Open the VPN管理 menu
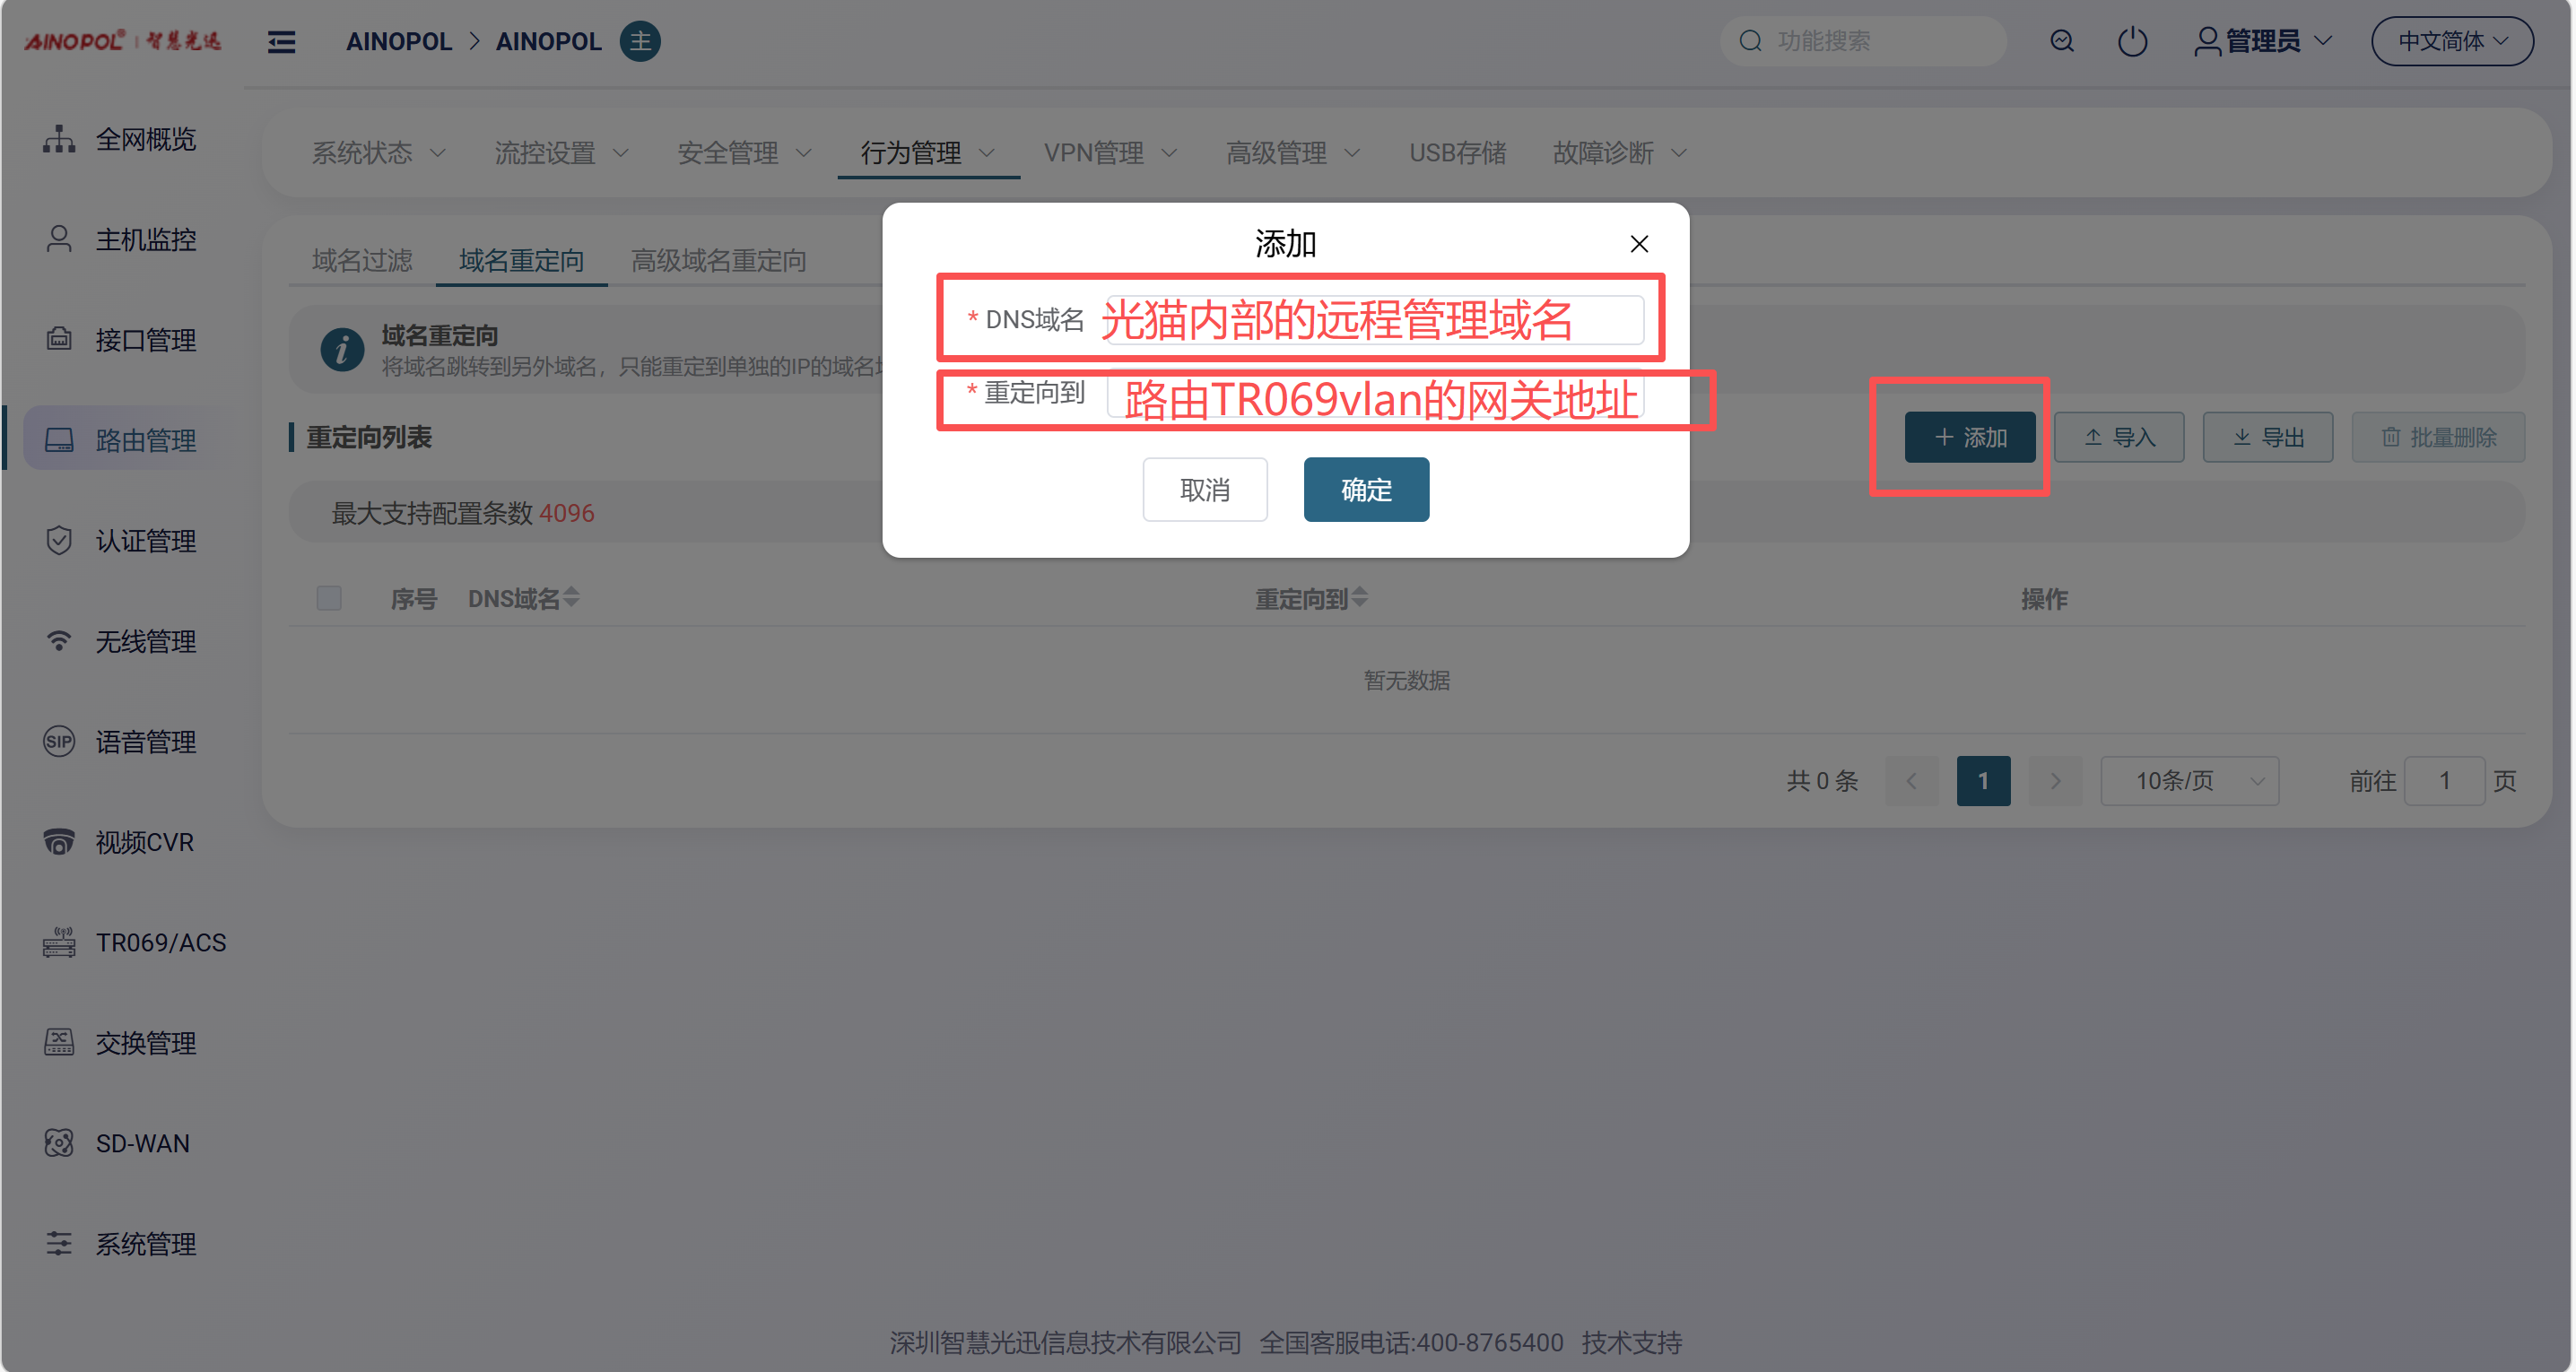2576x1372 pixels. coord(1109,153)
